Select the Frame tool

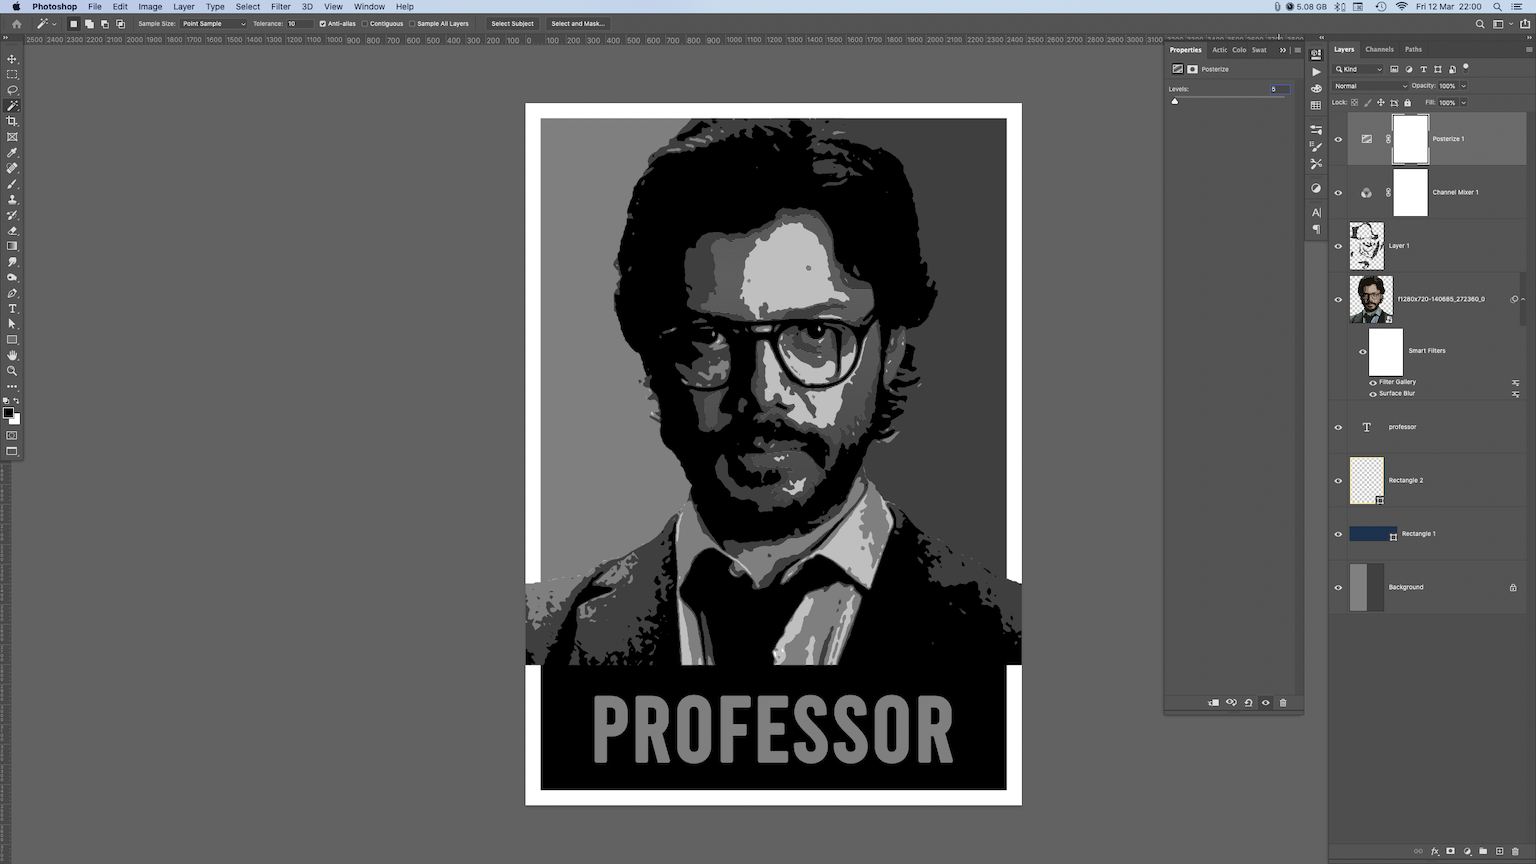coord(12,137)
